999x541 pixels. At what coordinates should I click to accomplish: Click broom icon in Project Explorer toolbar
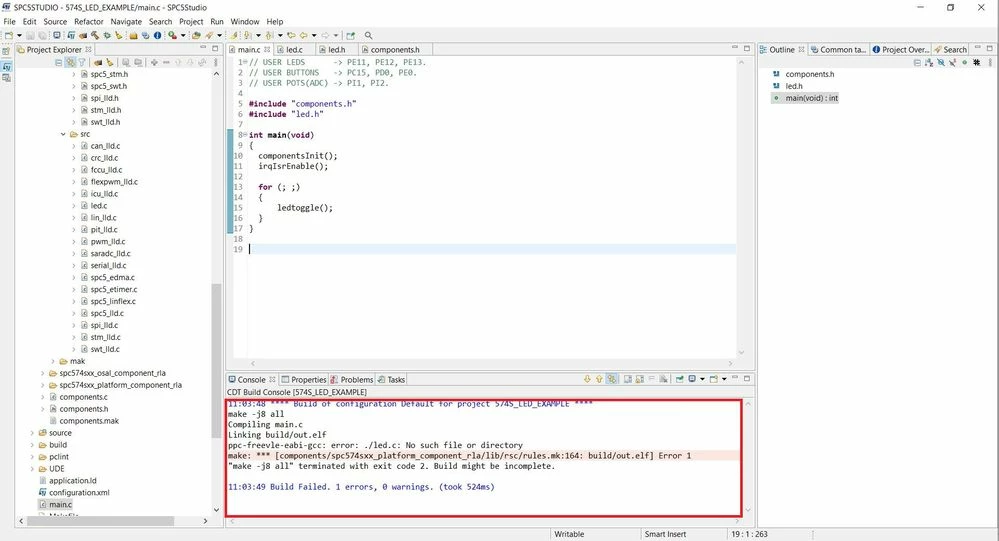point(110,62)
